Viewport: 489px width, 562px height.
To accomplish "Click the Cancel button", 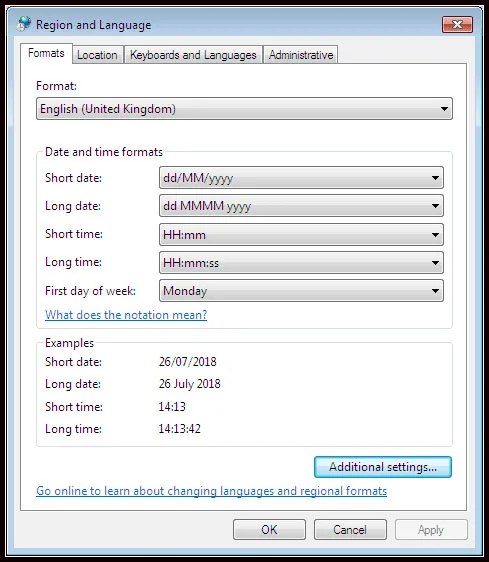I will pos(350,529).
